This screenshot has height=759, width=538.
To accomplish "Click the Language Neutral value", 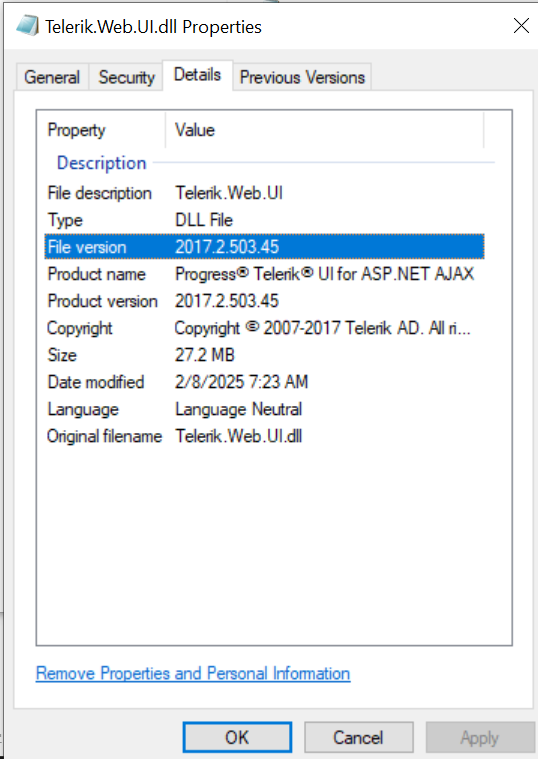I will point(238,410).
